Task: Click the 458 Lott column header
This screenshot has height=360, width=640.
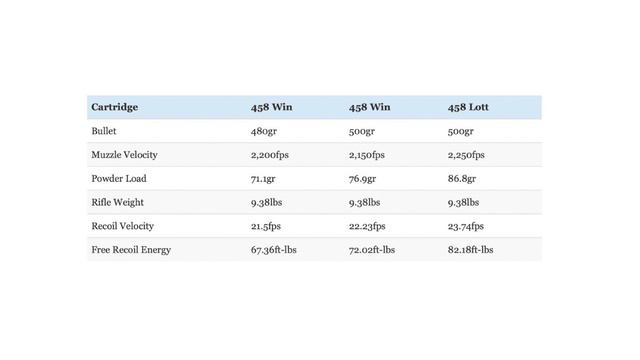Action: [x=468, y=107]
